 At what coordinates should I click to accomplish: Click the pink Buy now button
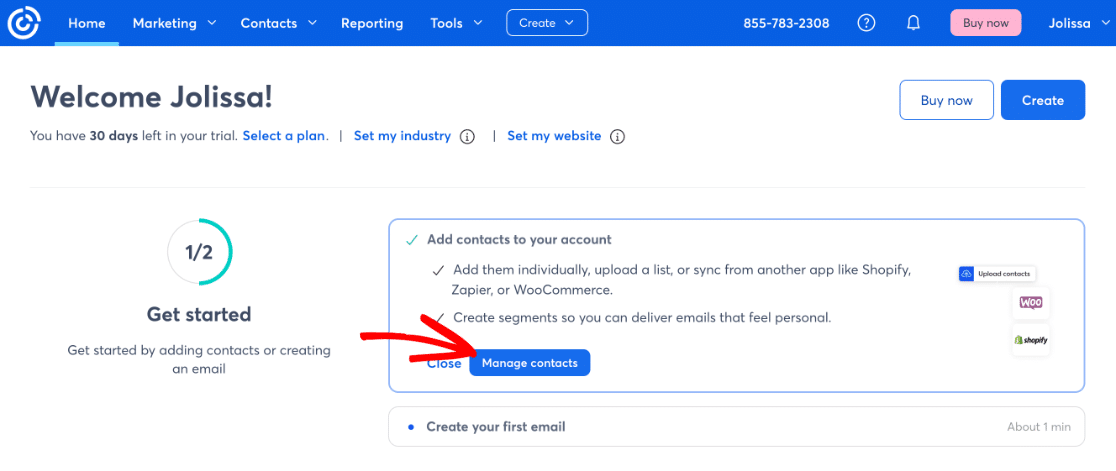click(x=986, y=23)
